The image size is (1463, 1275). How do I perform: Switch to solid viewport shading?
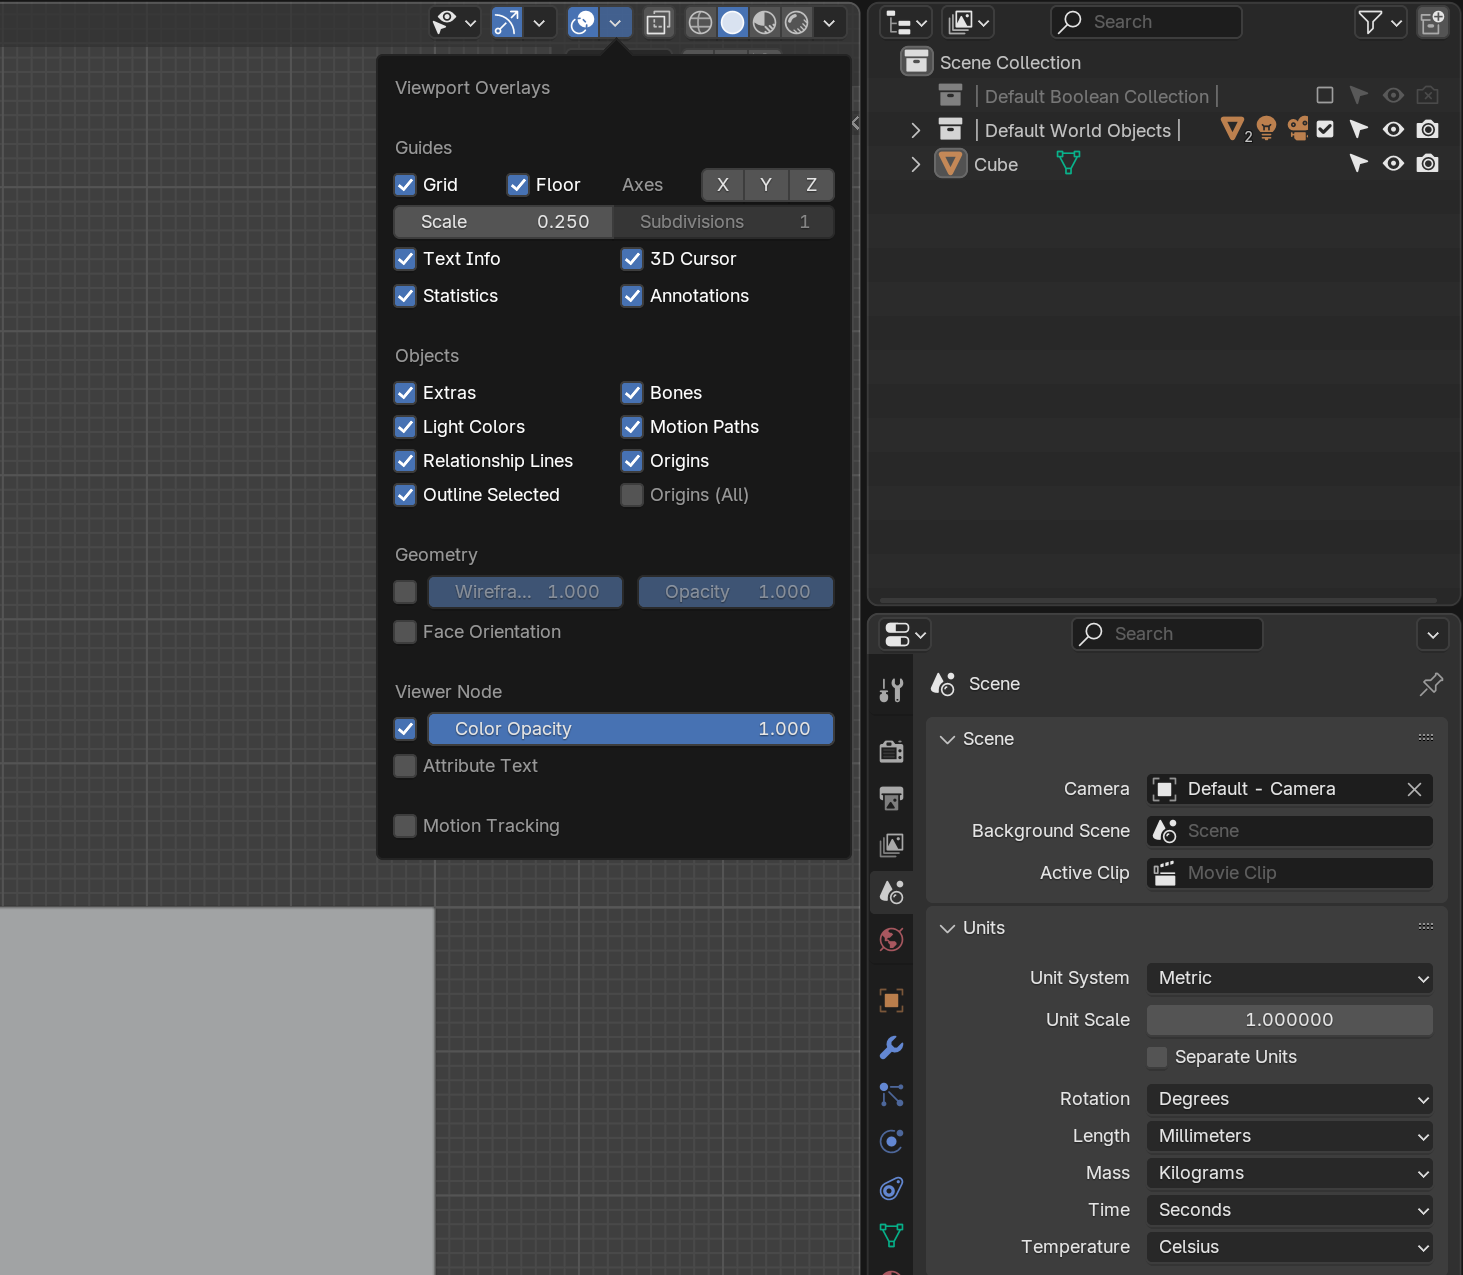[x=733, y=22]
